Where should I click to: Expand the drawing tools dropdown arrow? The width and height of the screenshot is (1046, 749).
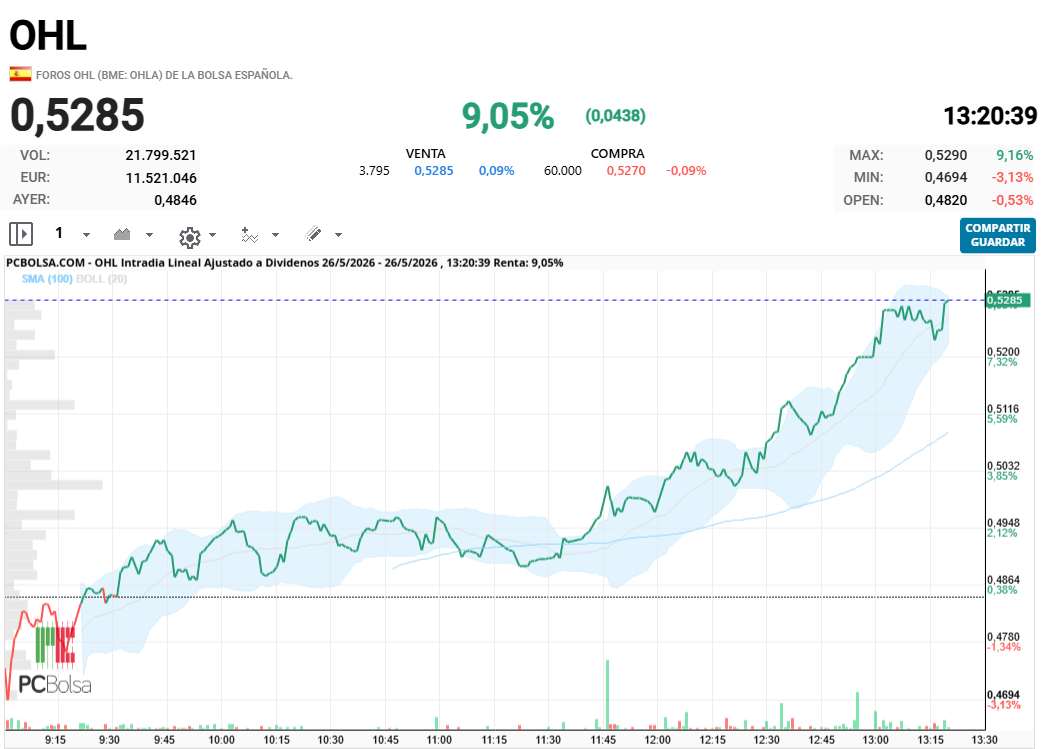[338, 235]
